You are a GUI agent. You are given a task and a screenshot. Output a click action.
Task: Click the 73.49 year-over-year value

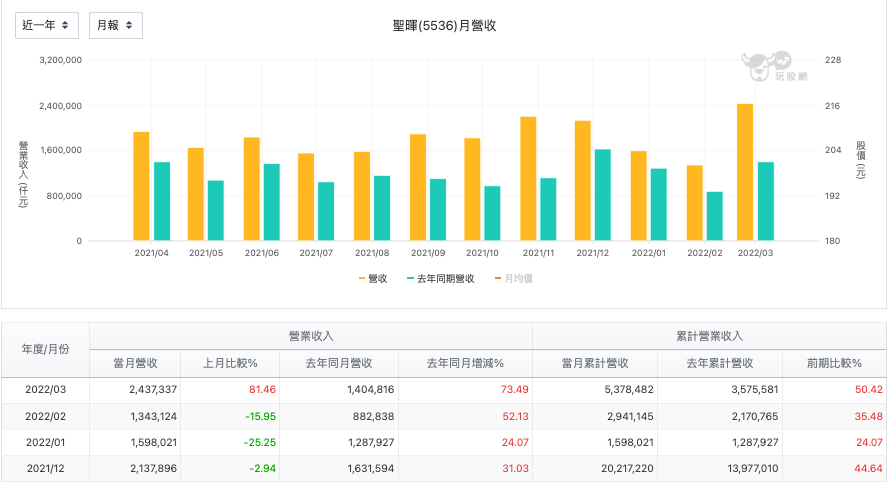click(515, 390)
